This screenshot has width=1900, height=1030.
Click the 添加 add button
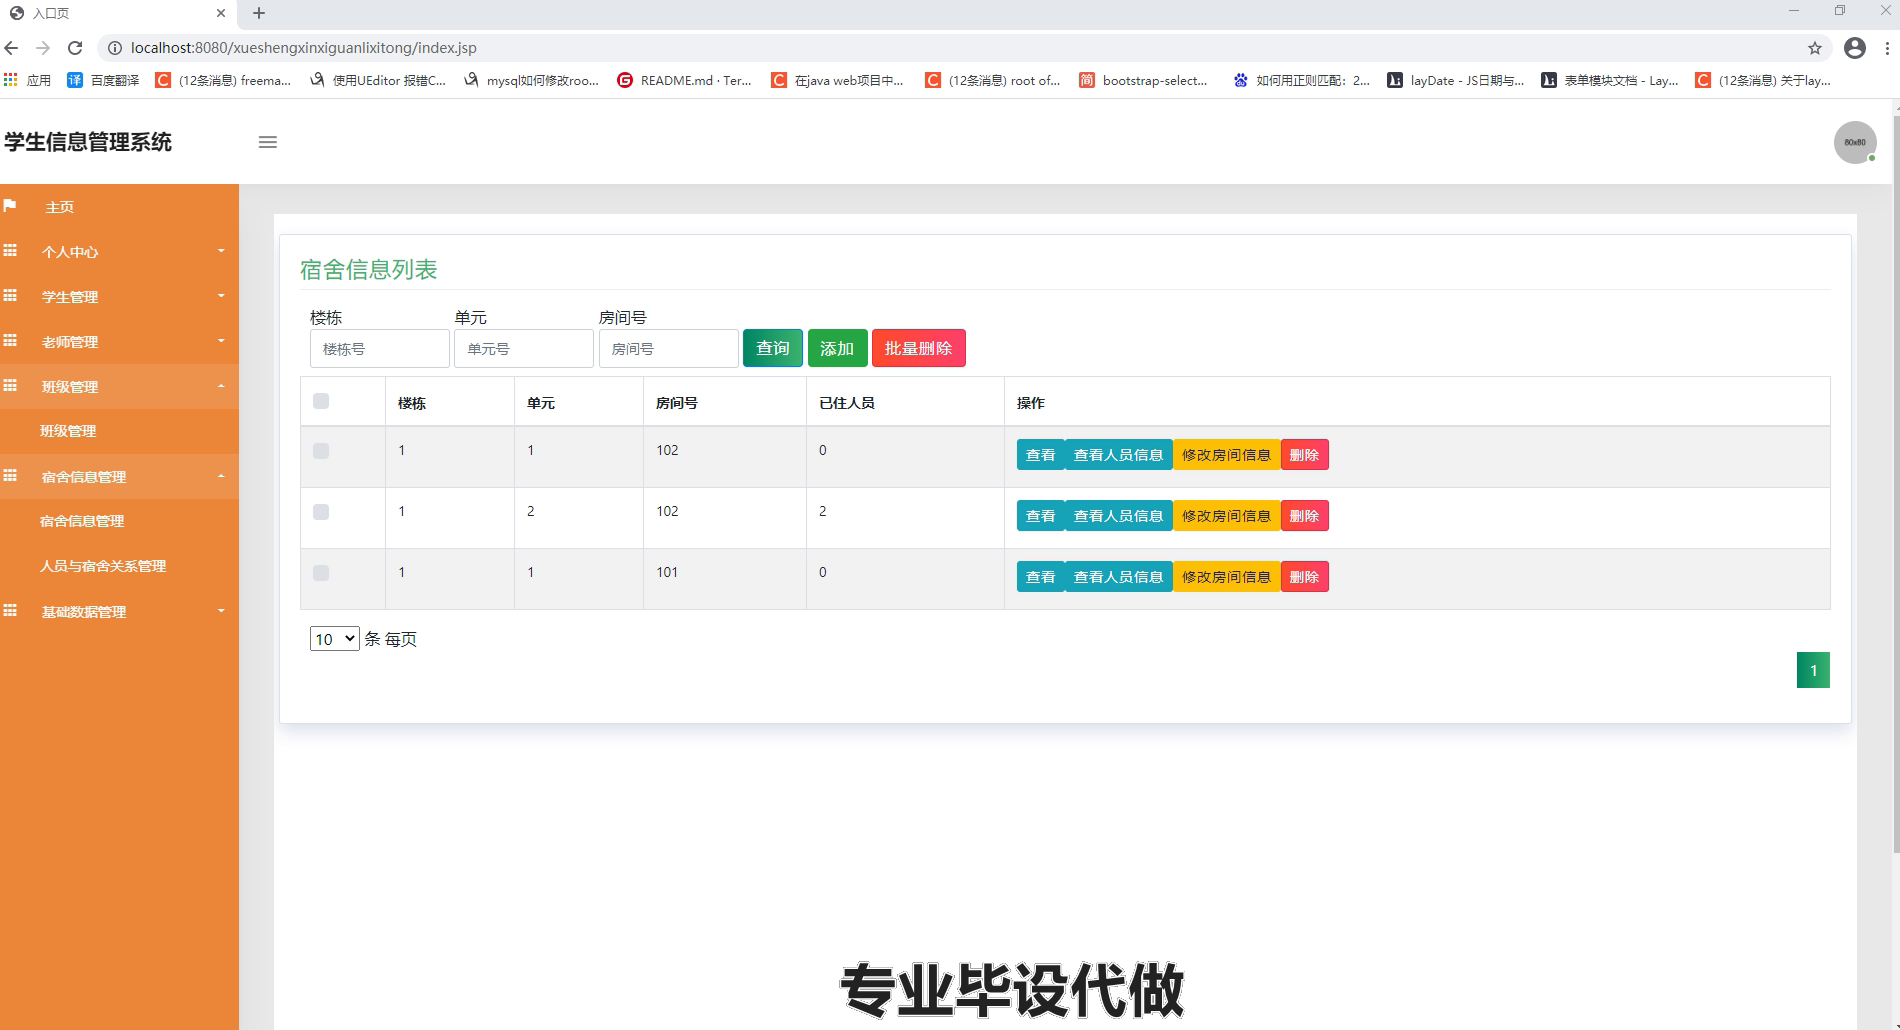pyautogui.click(x=837, y=348)
